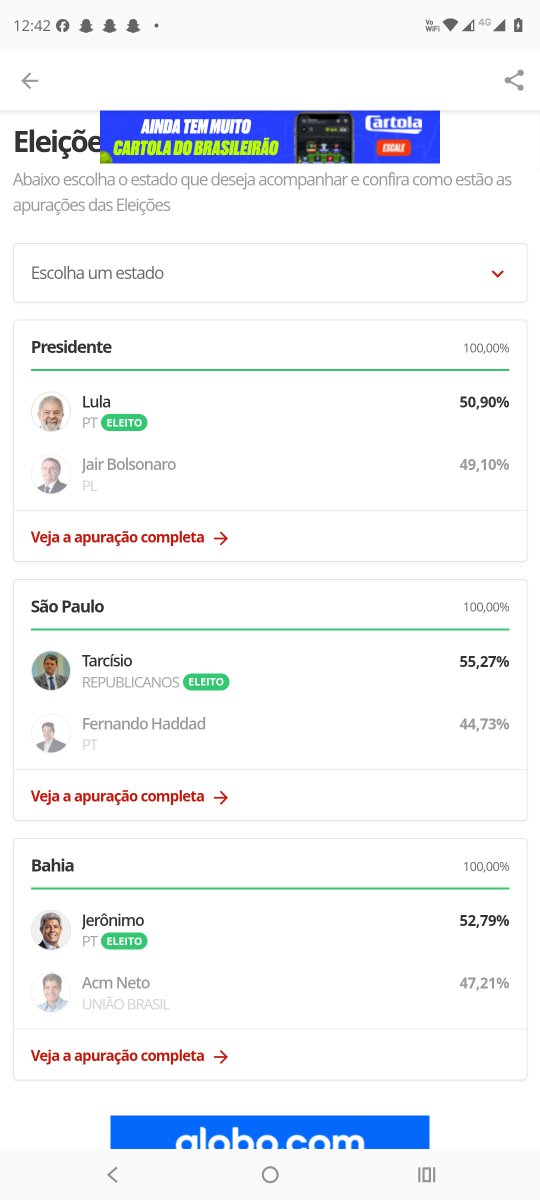
Task: Tap the ELEITO badge next to Tarcísio
Action: (206, 682)
